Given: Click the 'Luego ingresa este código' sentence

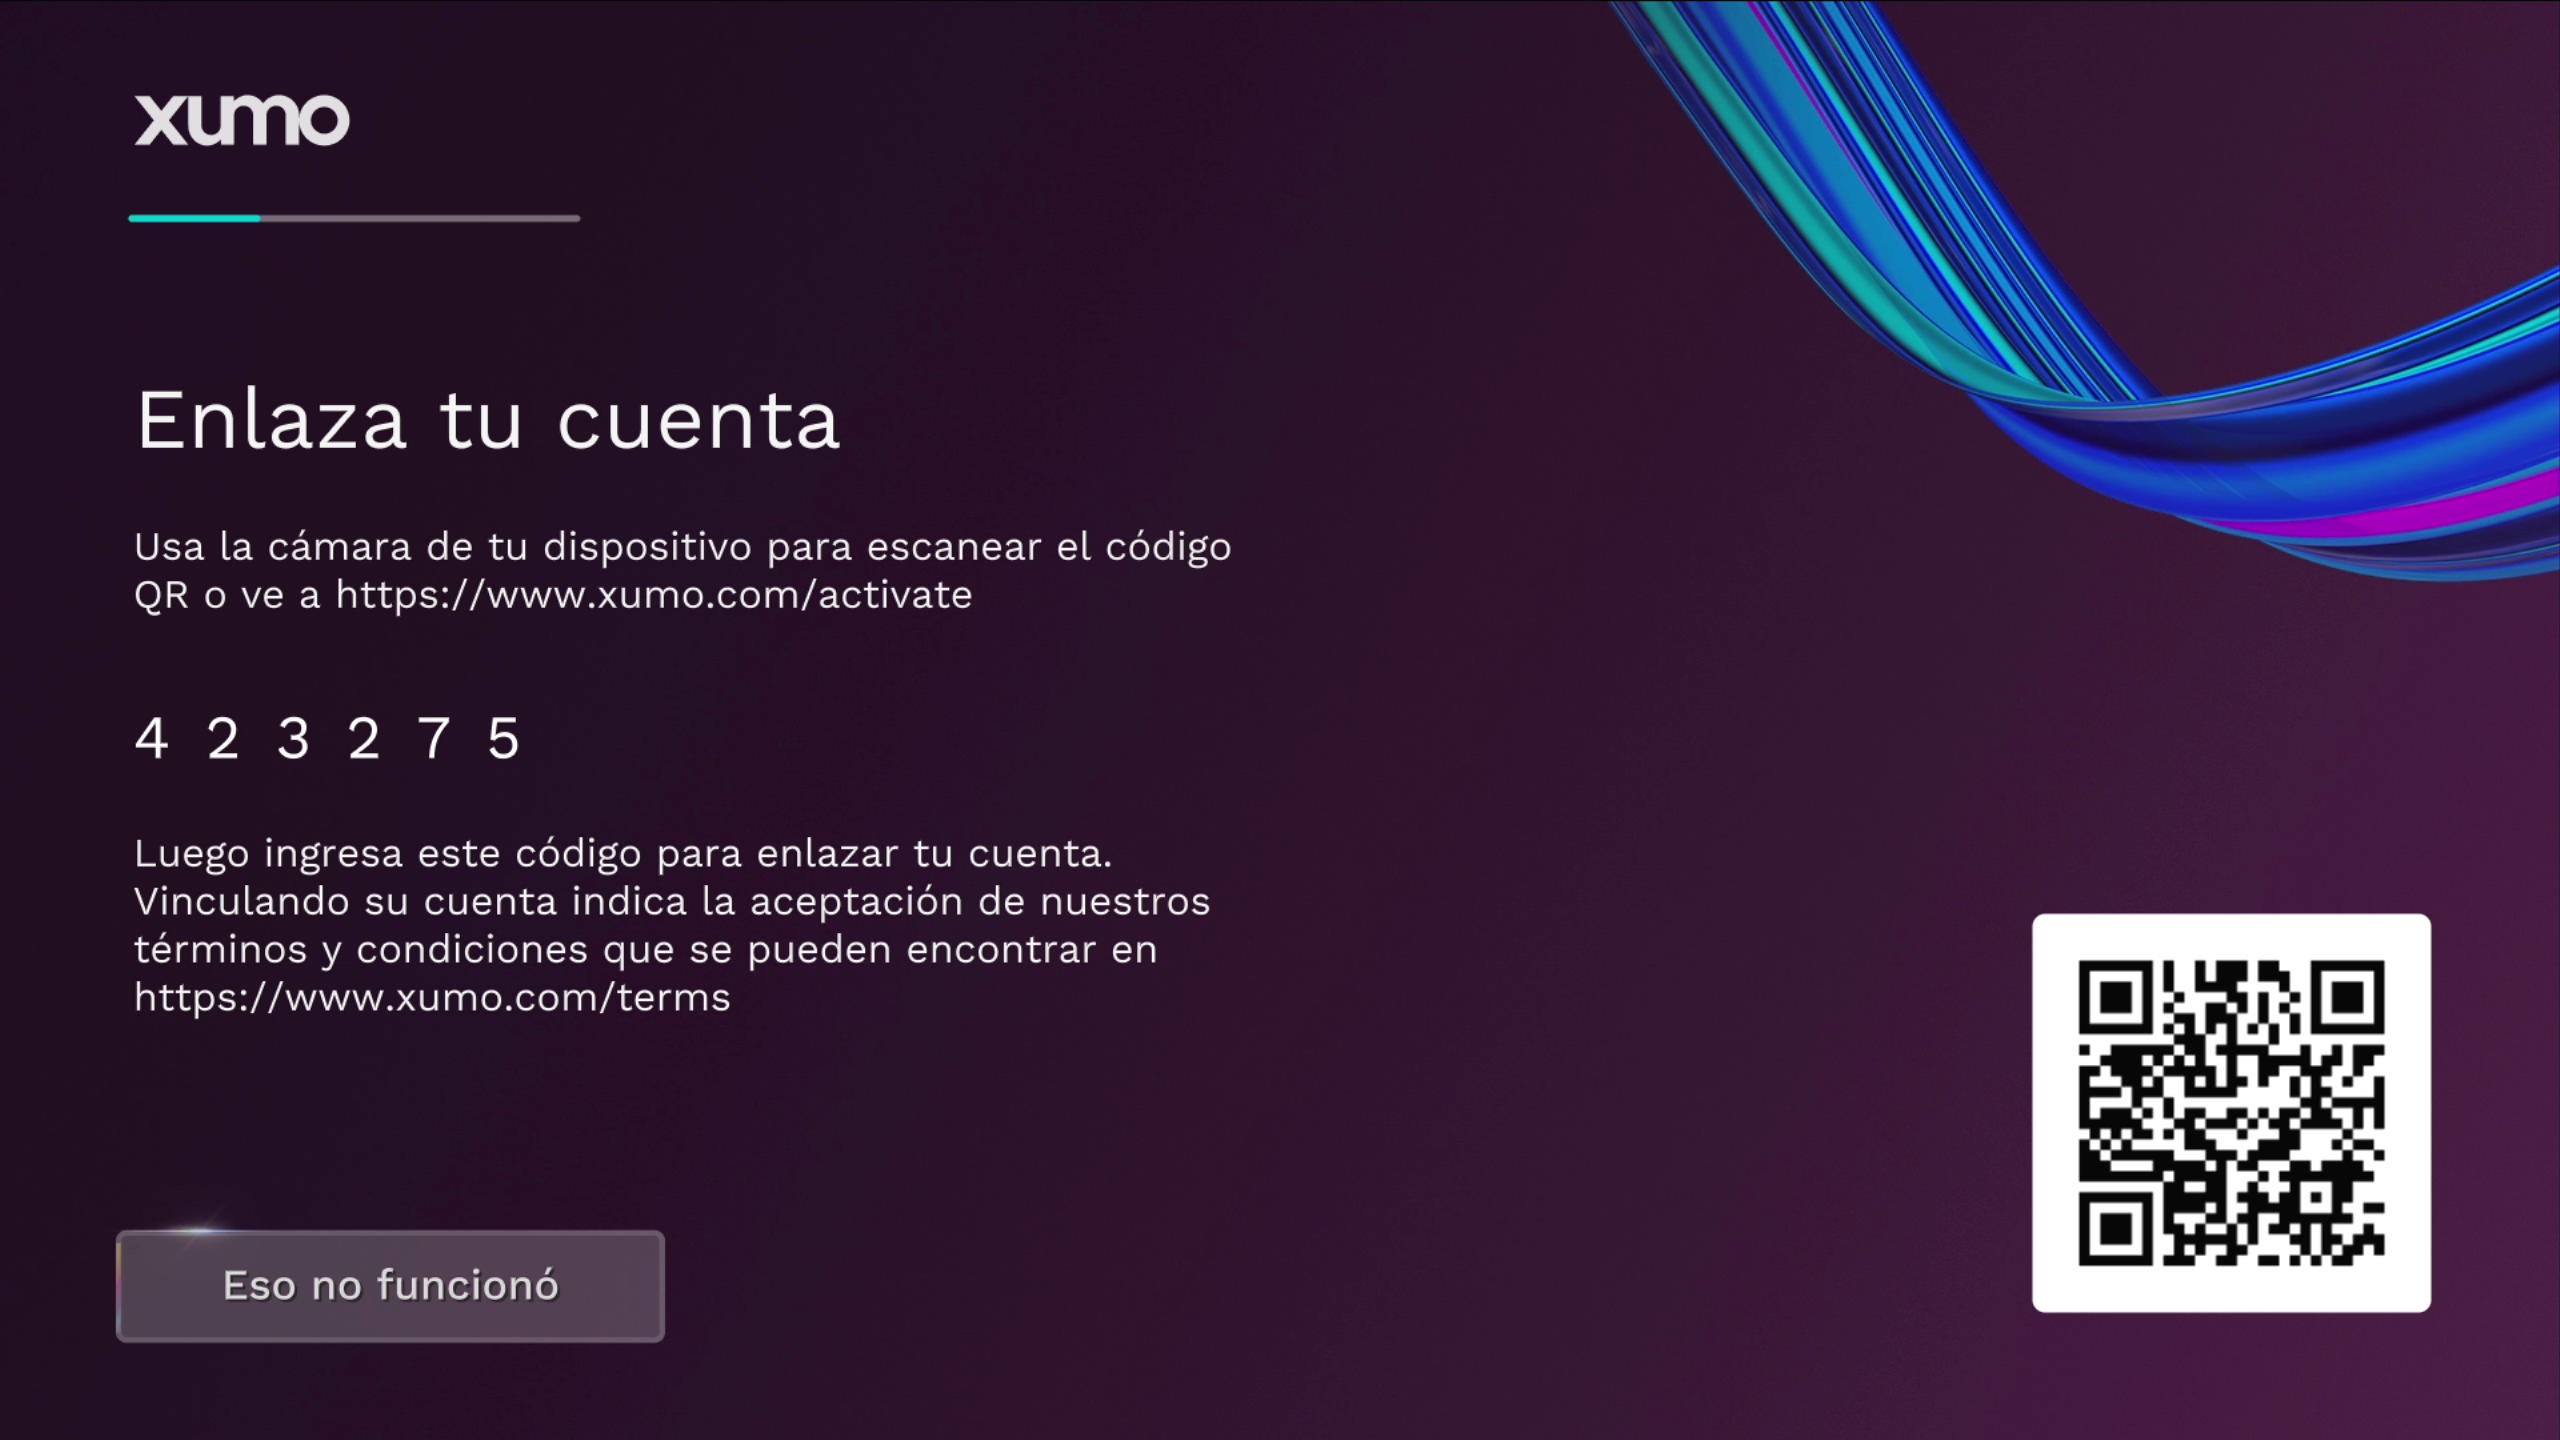Looking at the screenshot, I should click(x=623, y=854).
